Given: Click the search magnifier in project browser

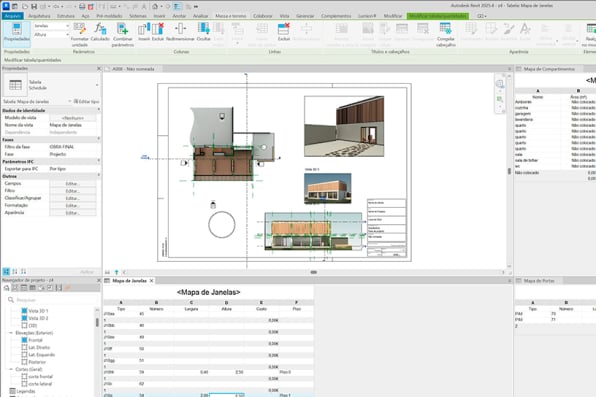Looking at the screenshot, I should point(11,300).
